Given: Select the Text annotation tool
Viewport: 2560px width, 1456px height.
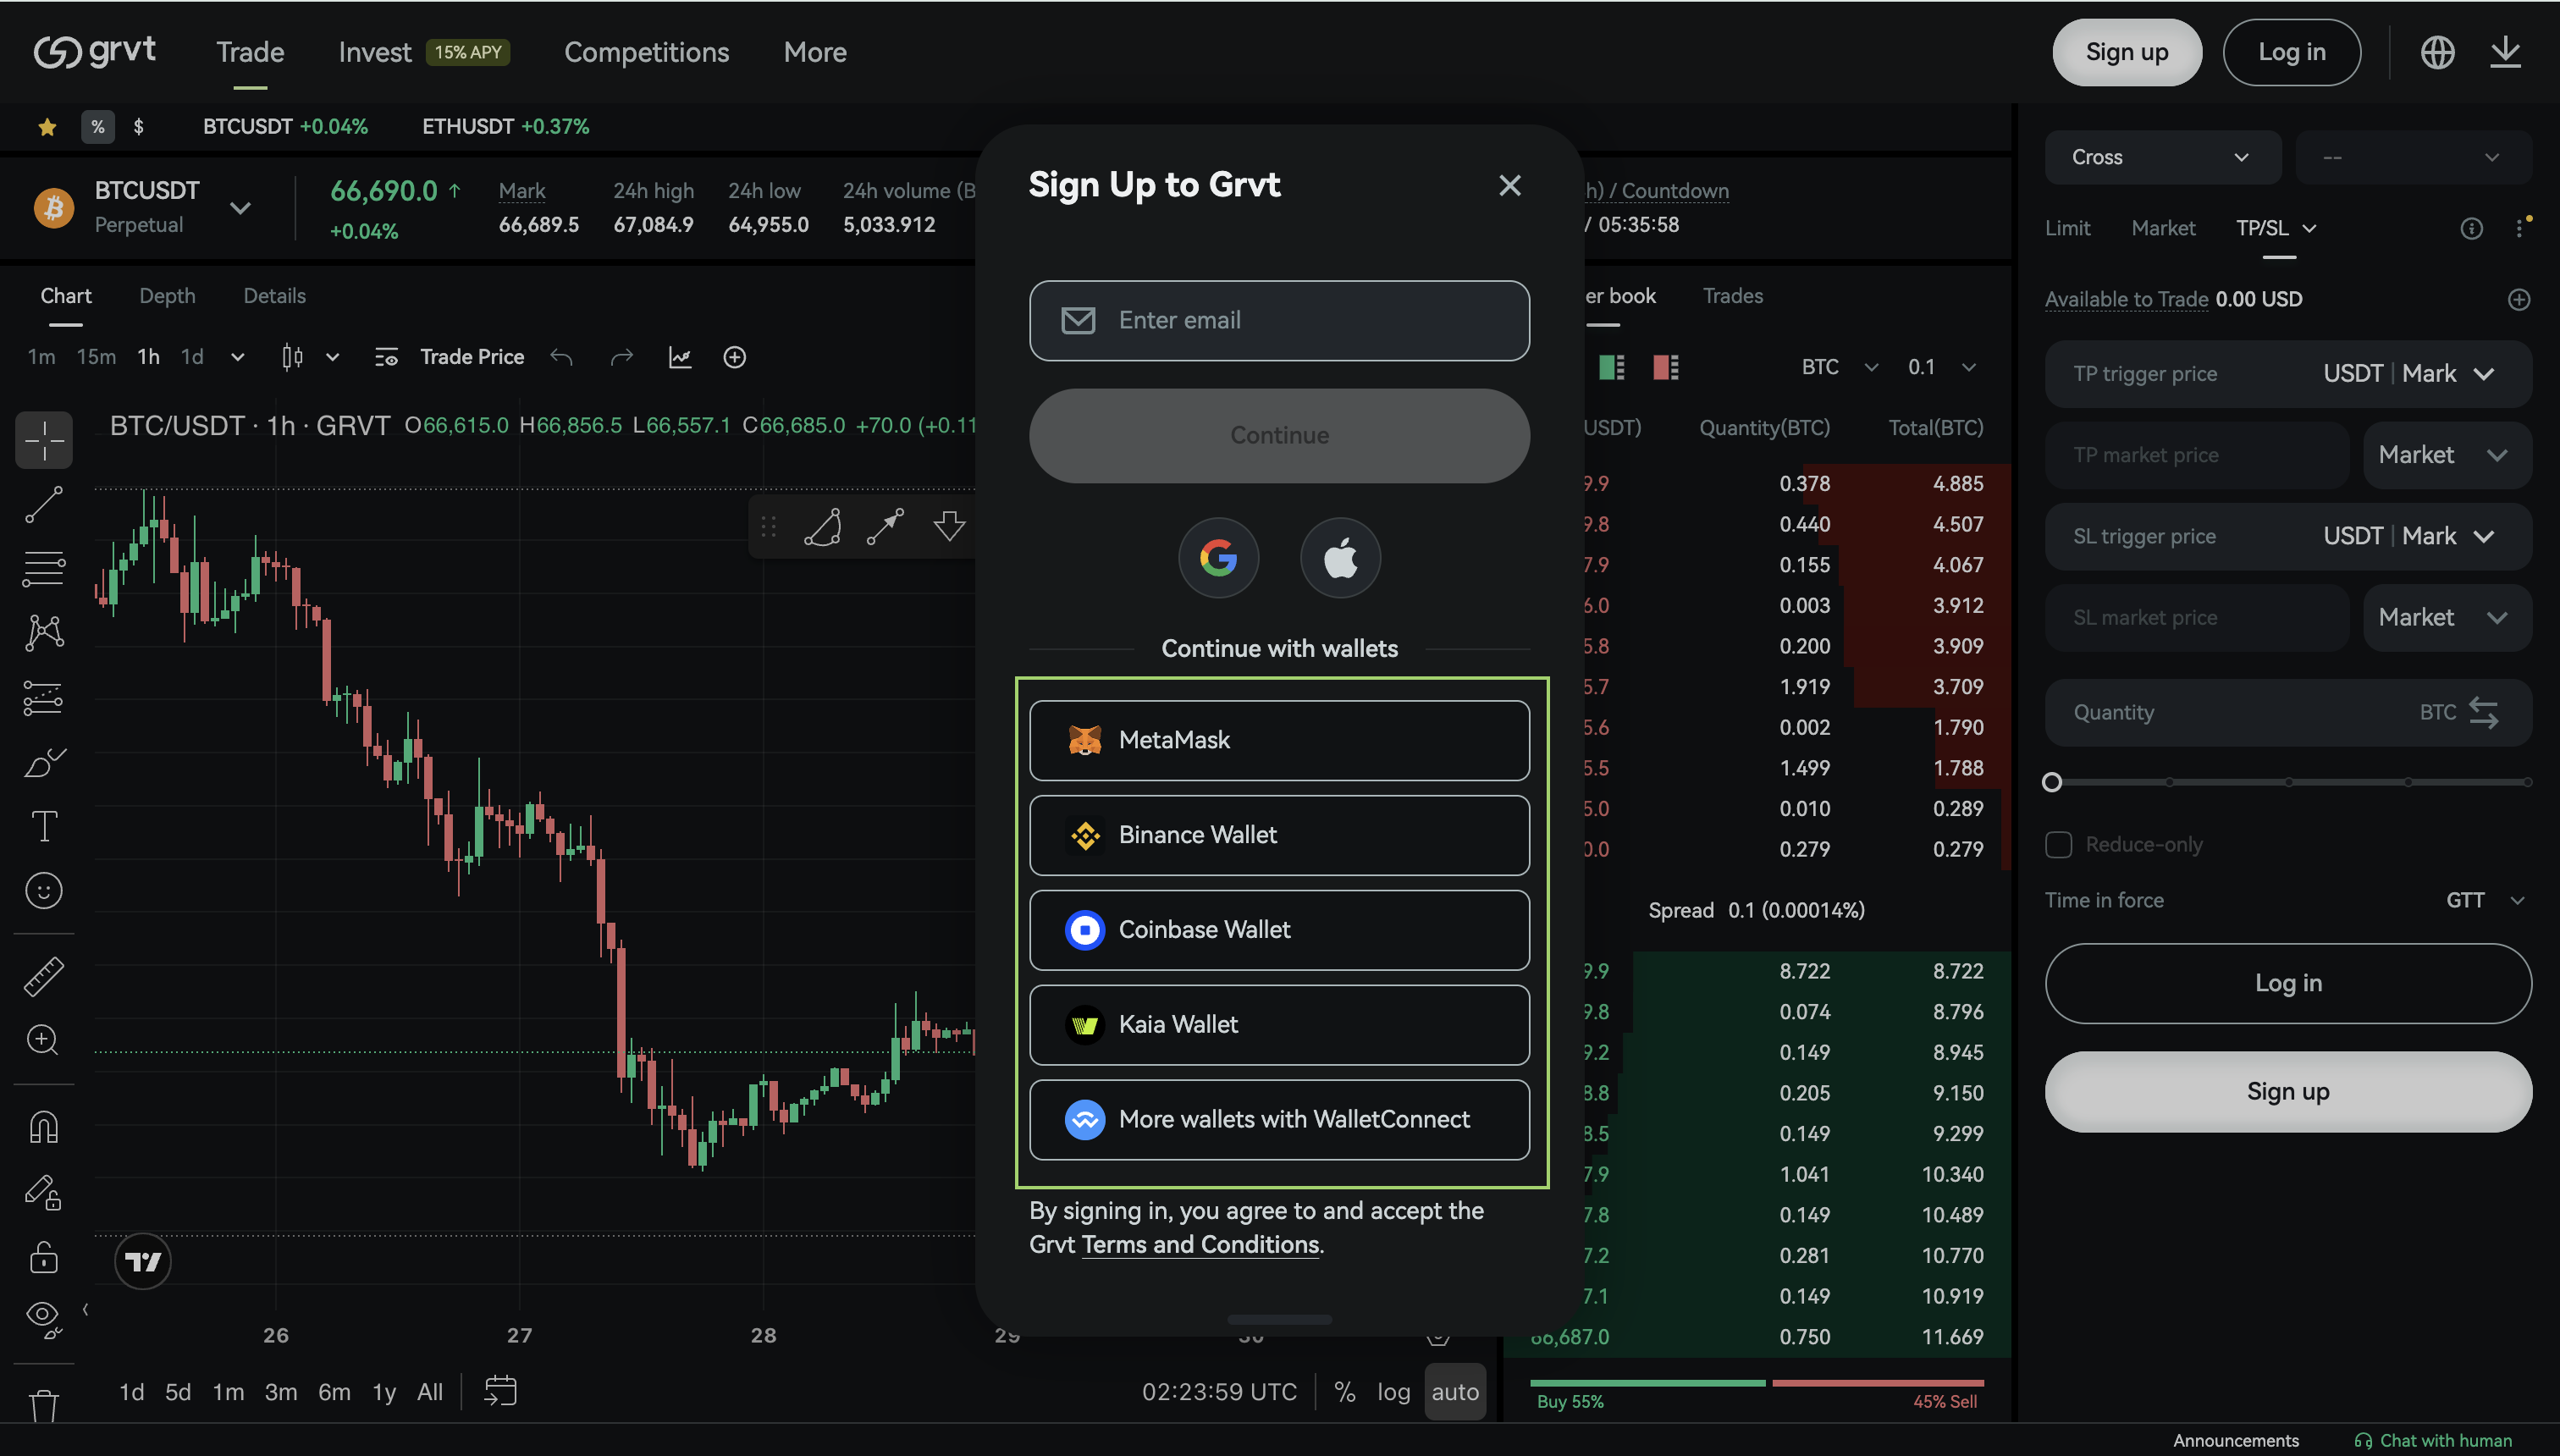Looking at the screenshot, I should 44,826.
